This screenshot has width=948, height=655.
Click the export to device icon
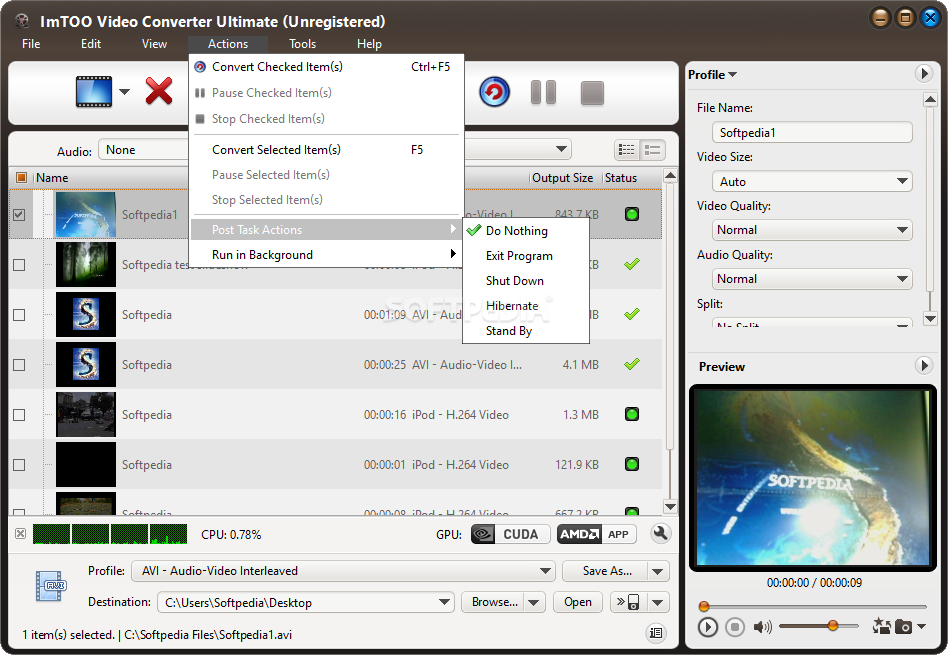tap(628, 602)
